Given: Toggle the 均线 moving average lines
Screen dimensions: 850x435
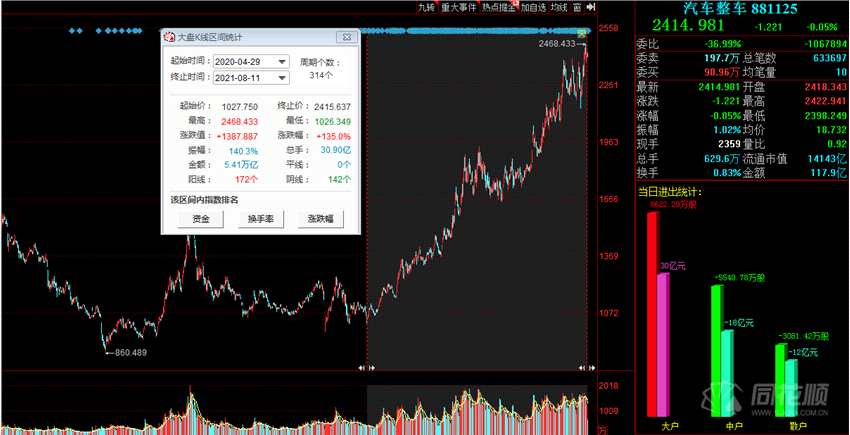Looking at the screenshot, I should click(x=558, y=7).
